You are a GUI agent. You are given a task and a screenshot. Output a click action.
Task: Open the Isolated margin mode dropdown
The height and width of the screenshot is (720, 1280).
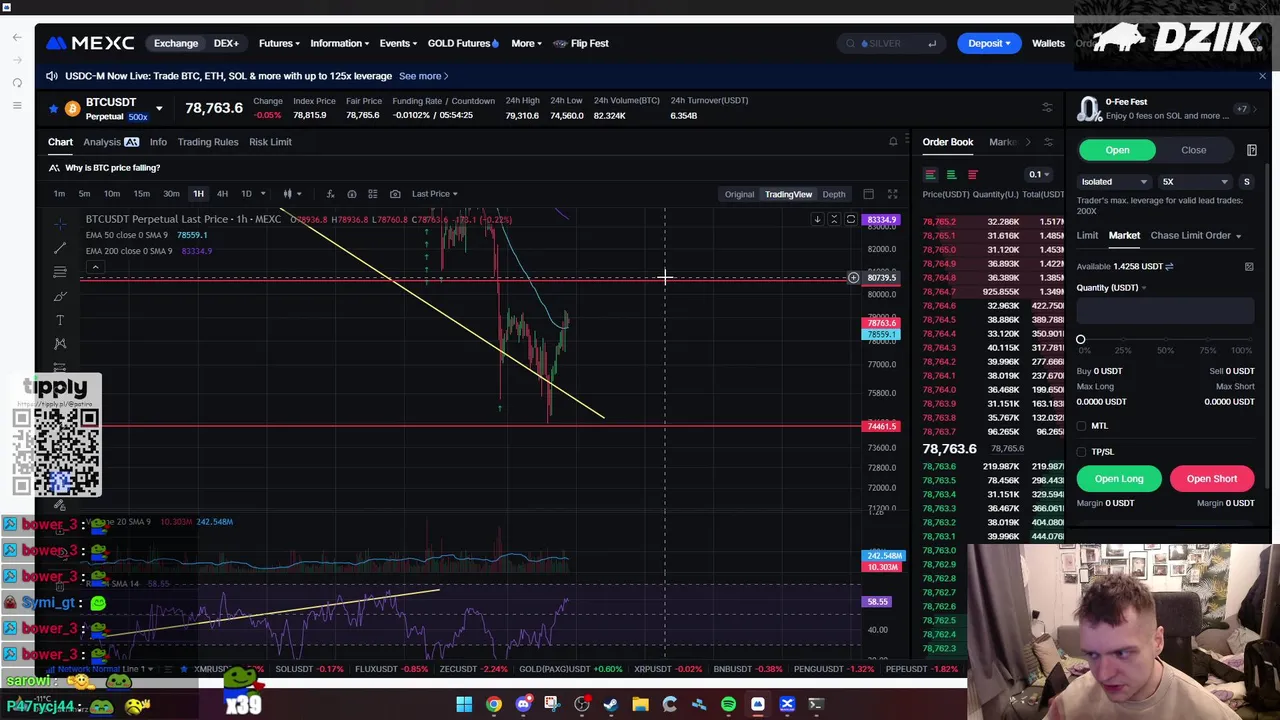(x=1114, y=182)
